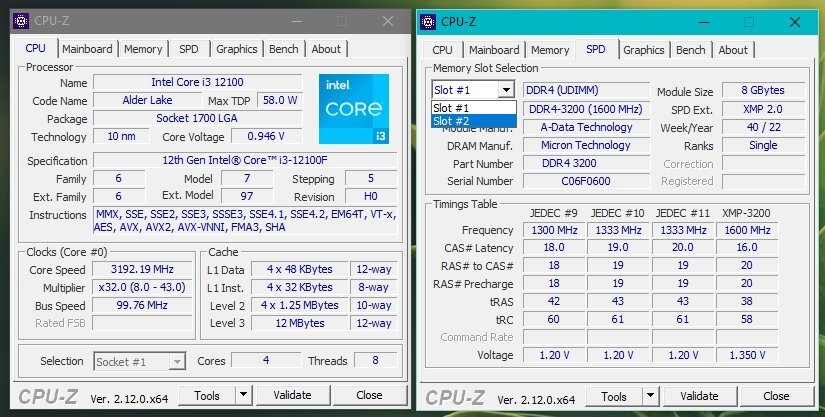Click the Validate button in the left window
The image size is (825, 417).
pyautogui.click(x=293, y=395)
